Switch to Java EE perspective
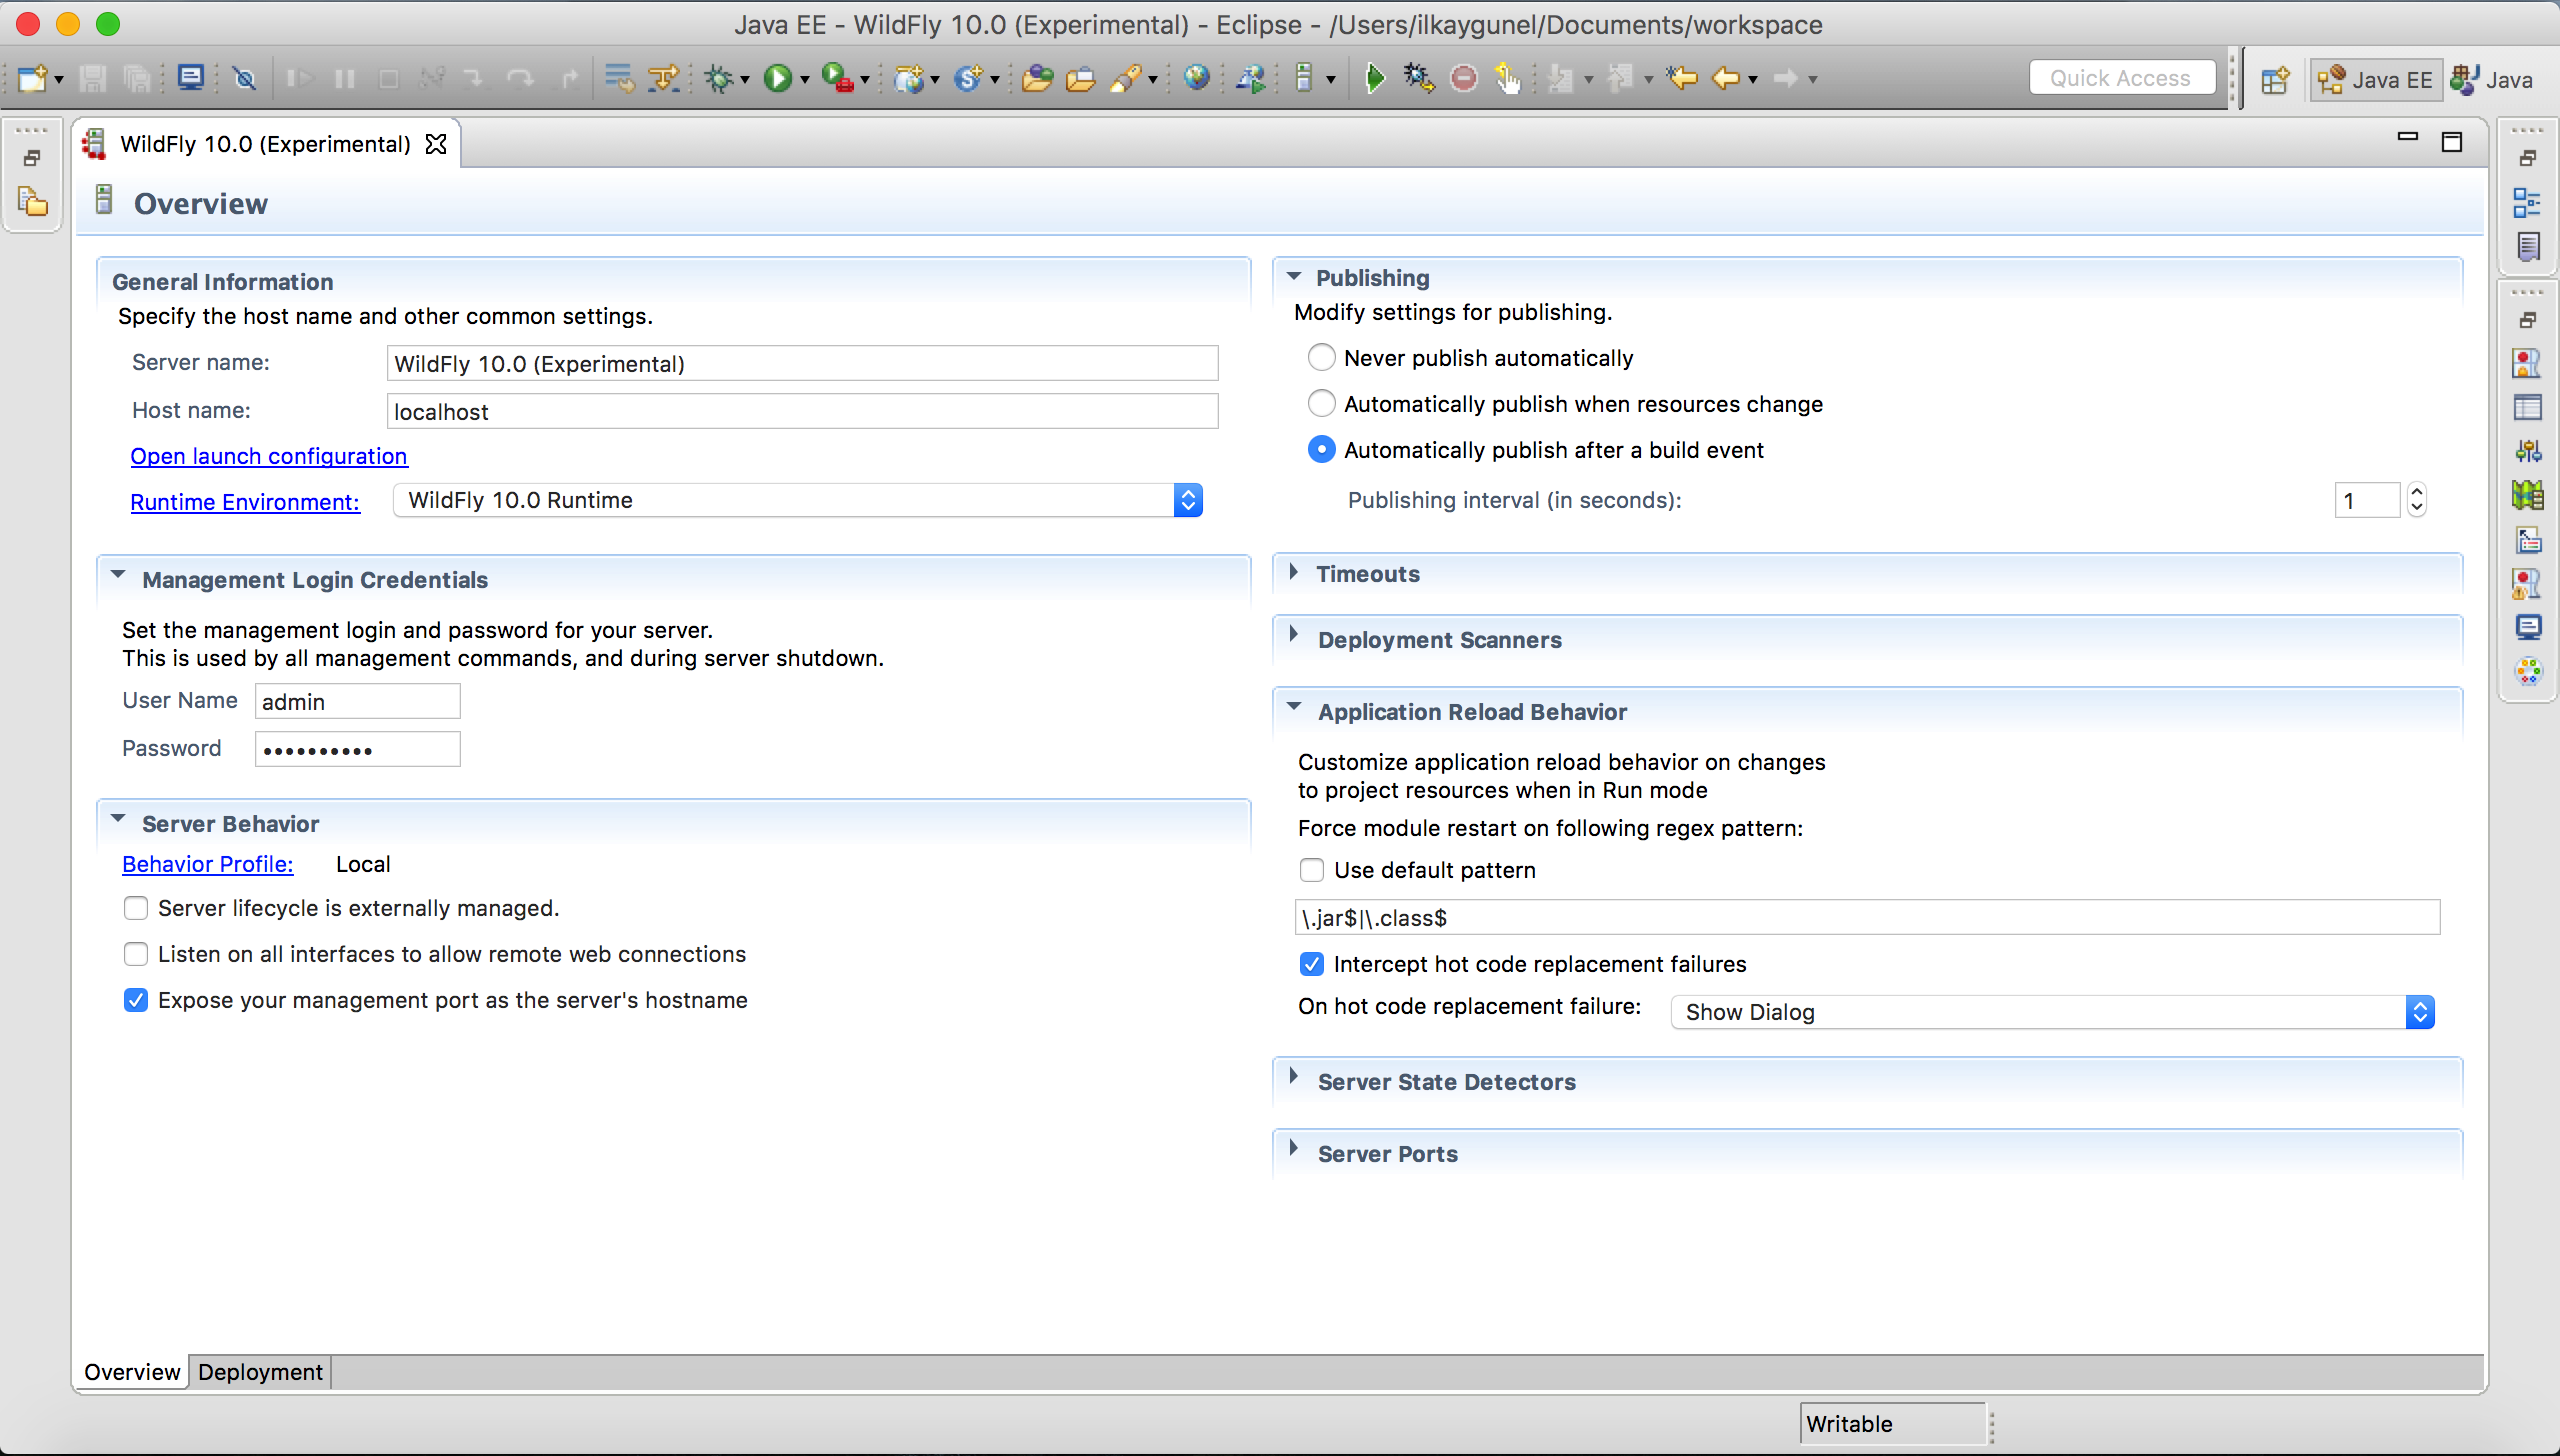Image resolution: width=2560 pixels, height=1456 pixels. (x=2376, y=80)
